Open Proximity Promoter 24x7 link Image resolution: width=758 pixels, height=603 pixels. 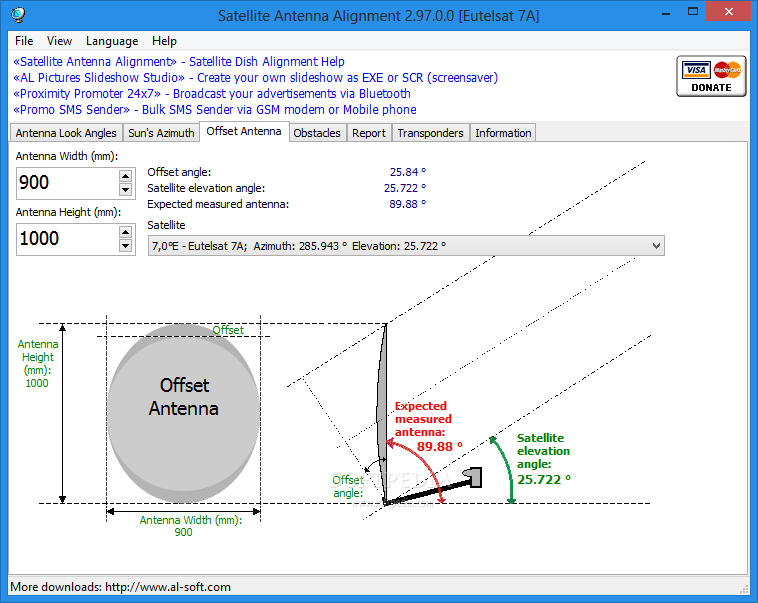(x=212, y=94)
